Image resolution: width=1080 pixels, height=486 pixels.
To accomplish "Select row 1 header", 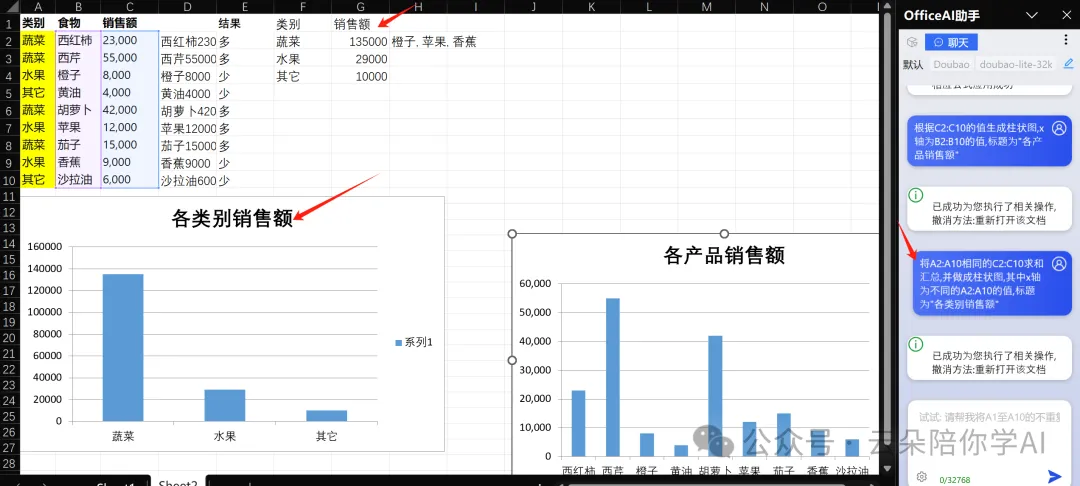I will (x=10, y=23).
